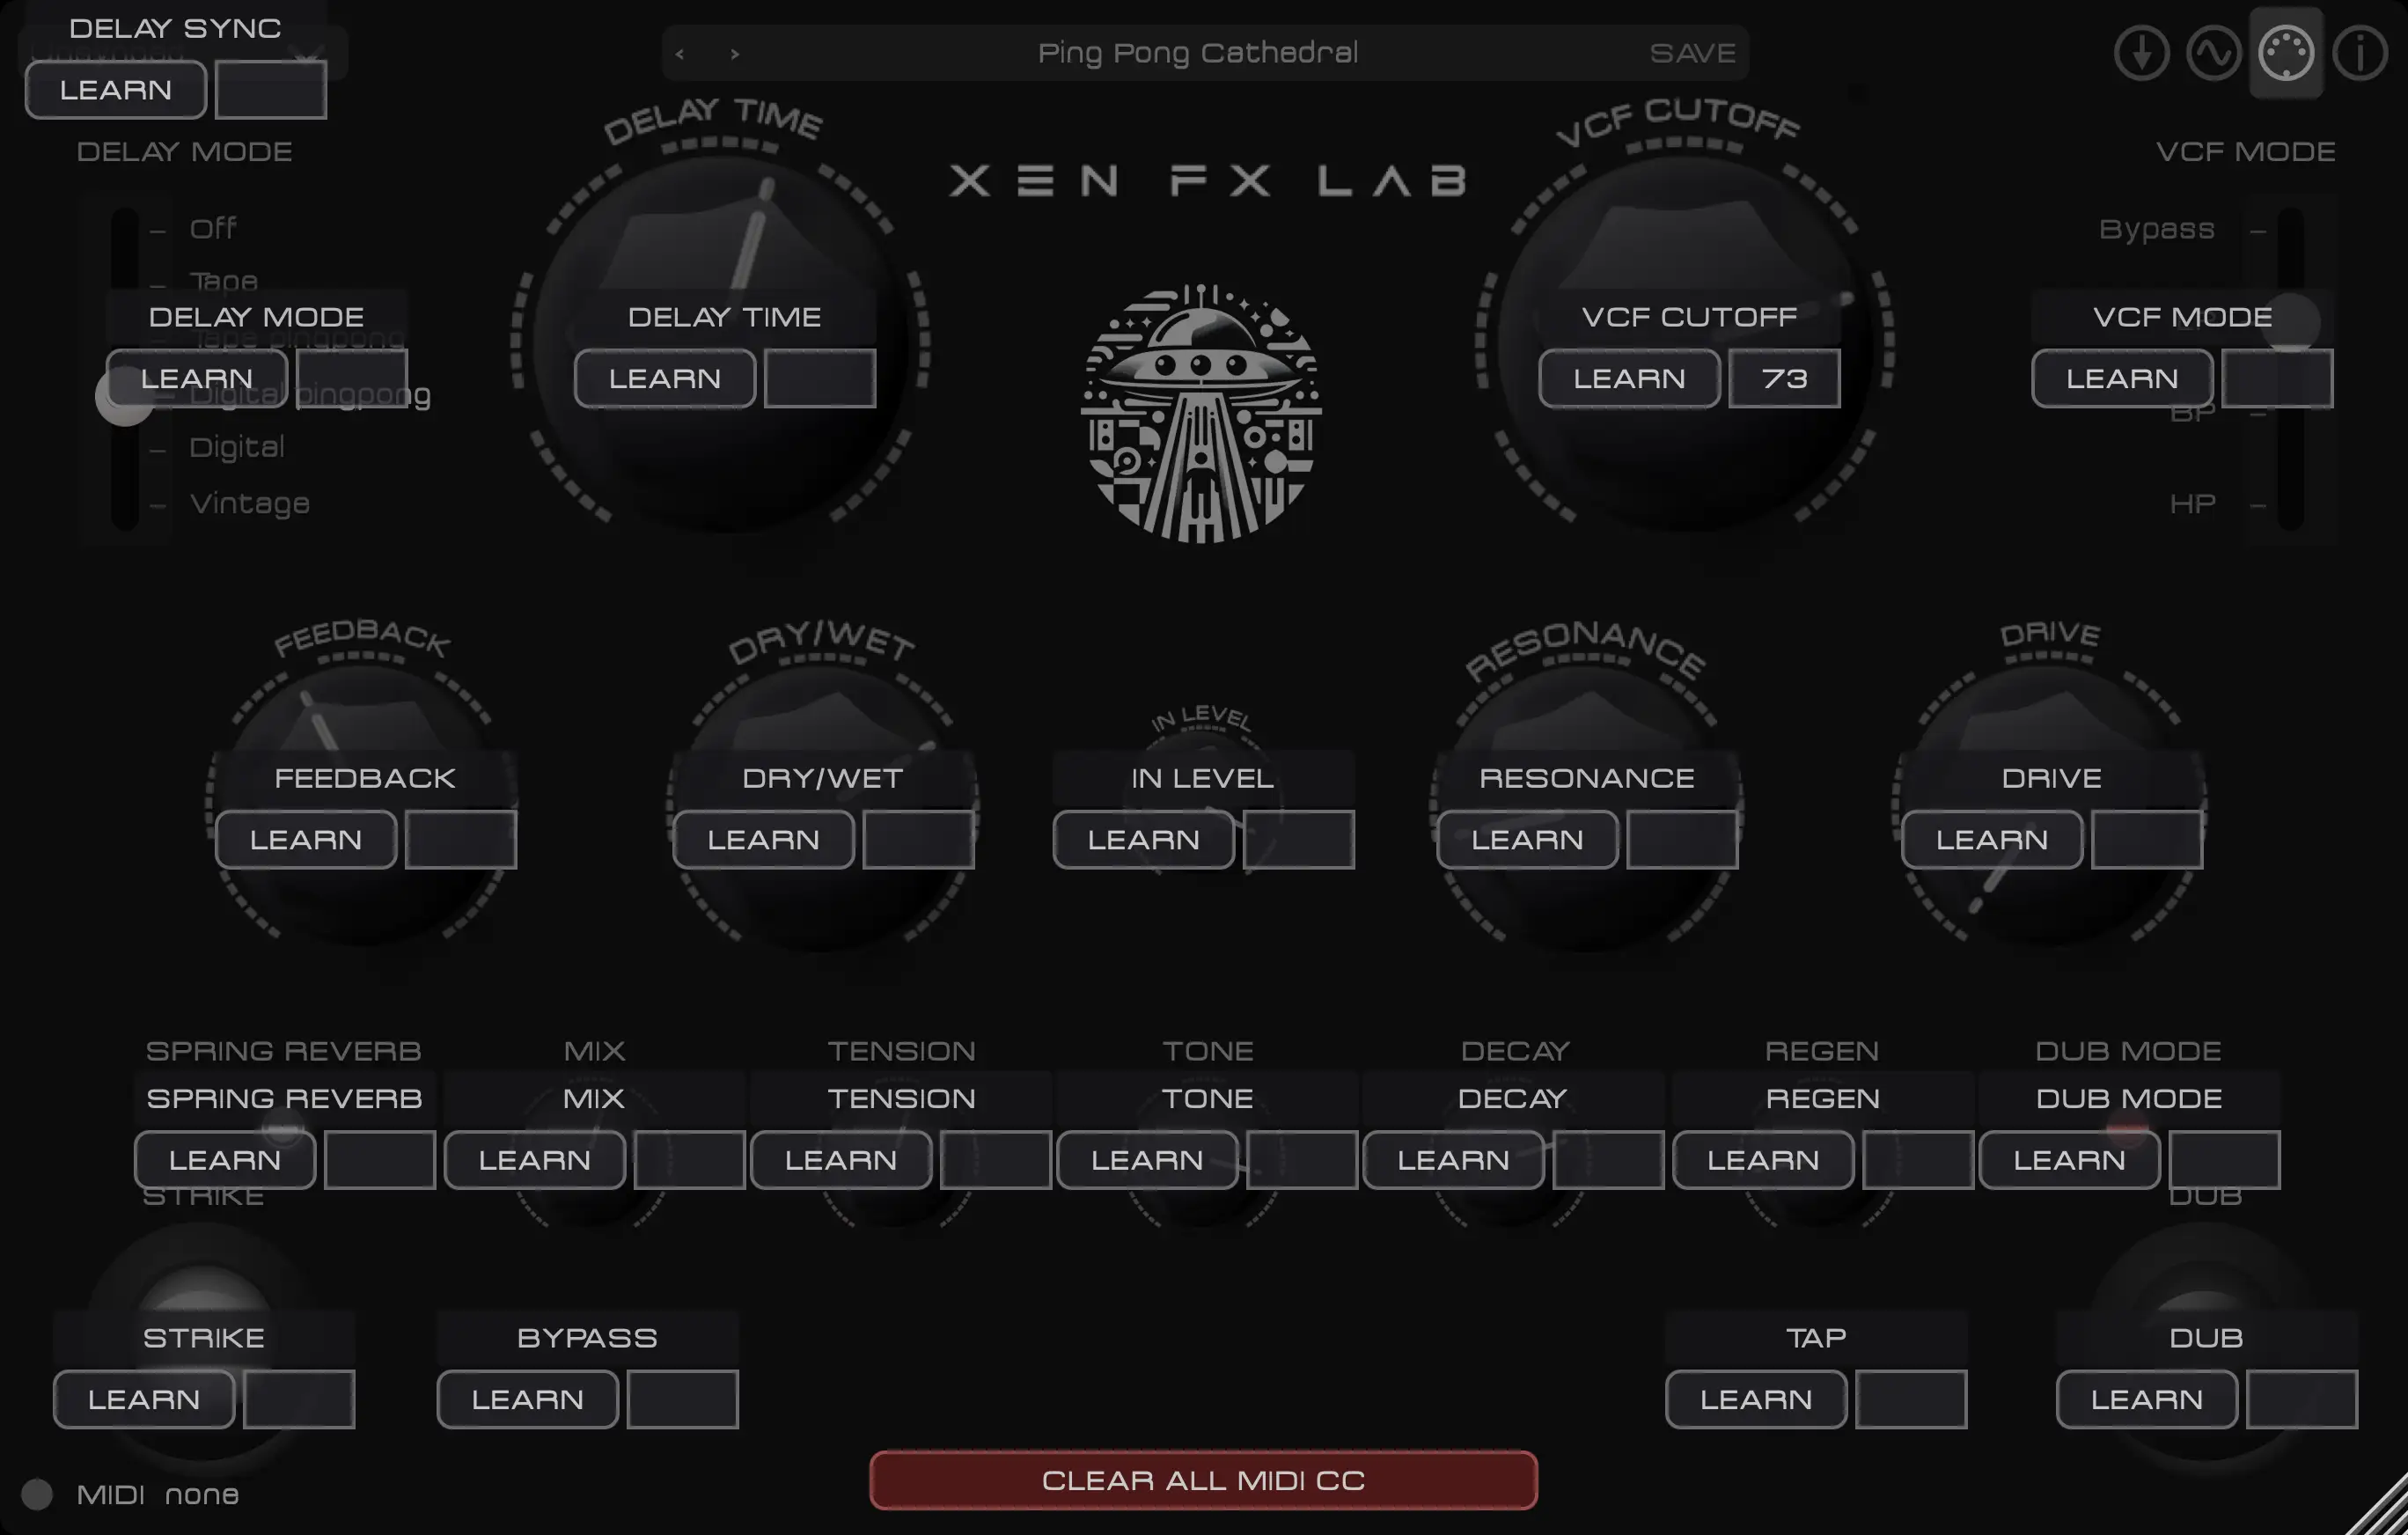Toggle the MIDI learn connector icon
The height and width of the screenshot is (1535, 2408).
pos(2286,53)
